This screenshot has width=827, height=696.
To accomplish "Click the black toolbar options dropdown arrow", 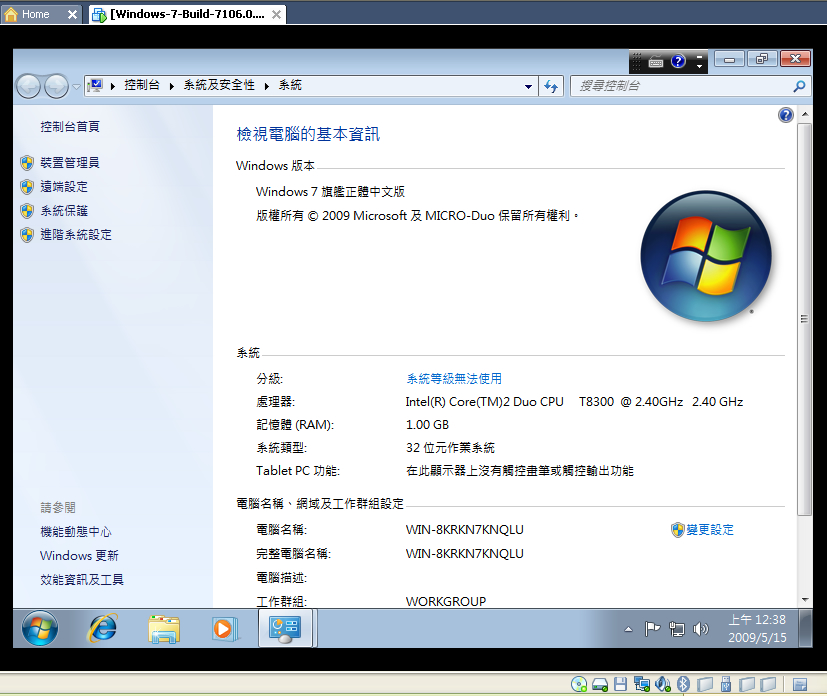I will click(x=699, y=66).
